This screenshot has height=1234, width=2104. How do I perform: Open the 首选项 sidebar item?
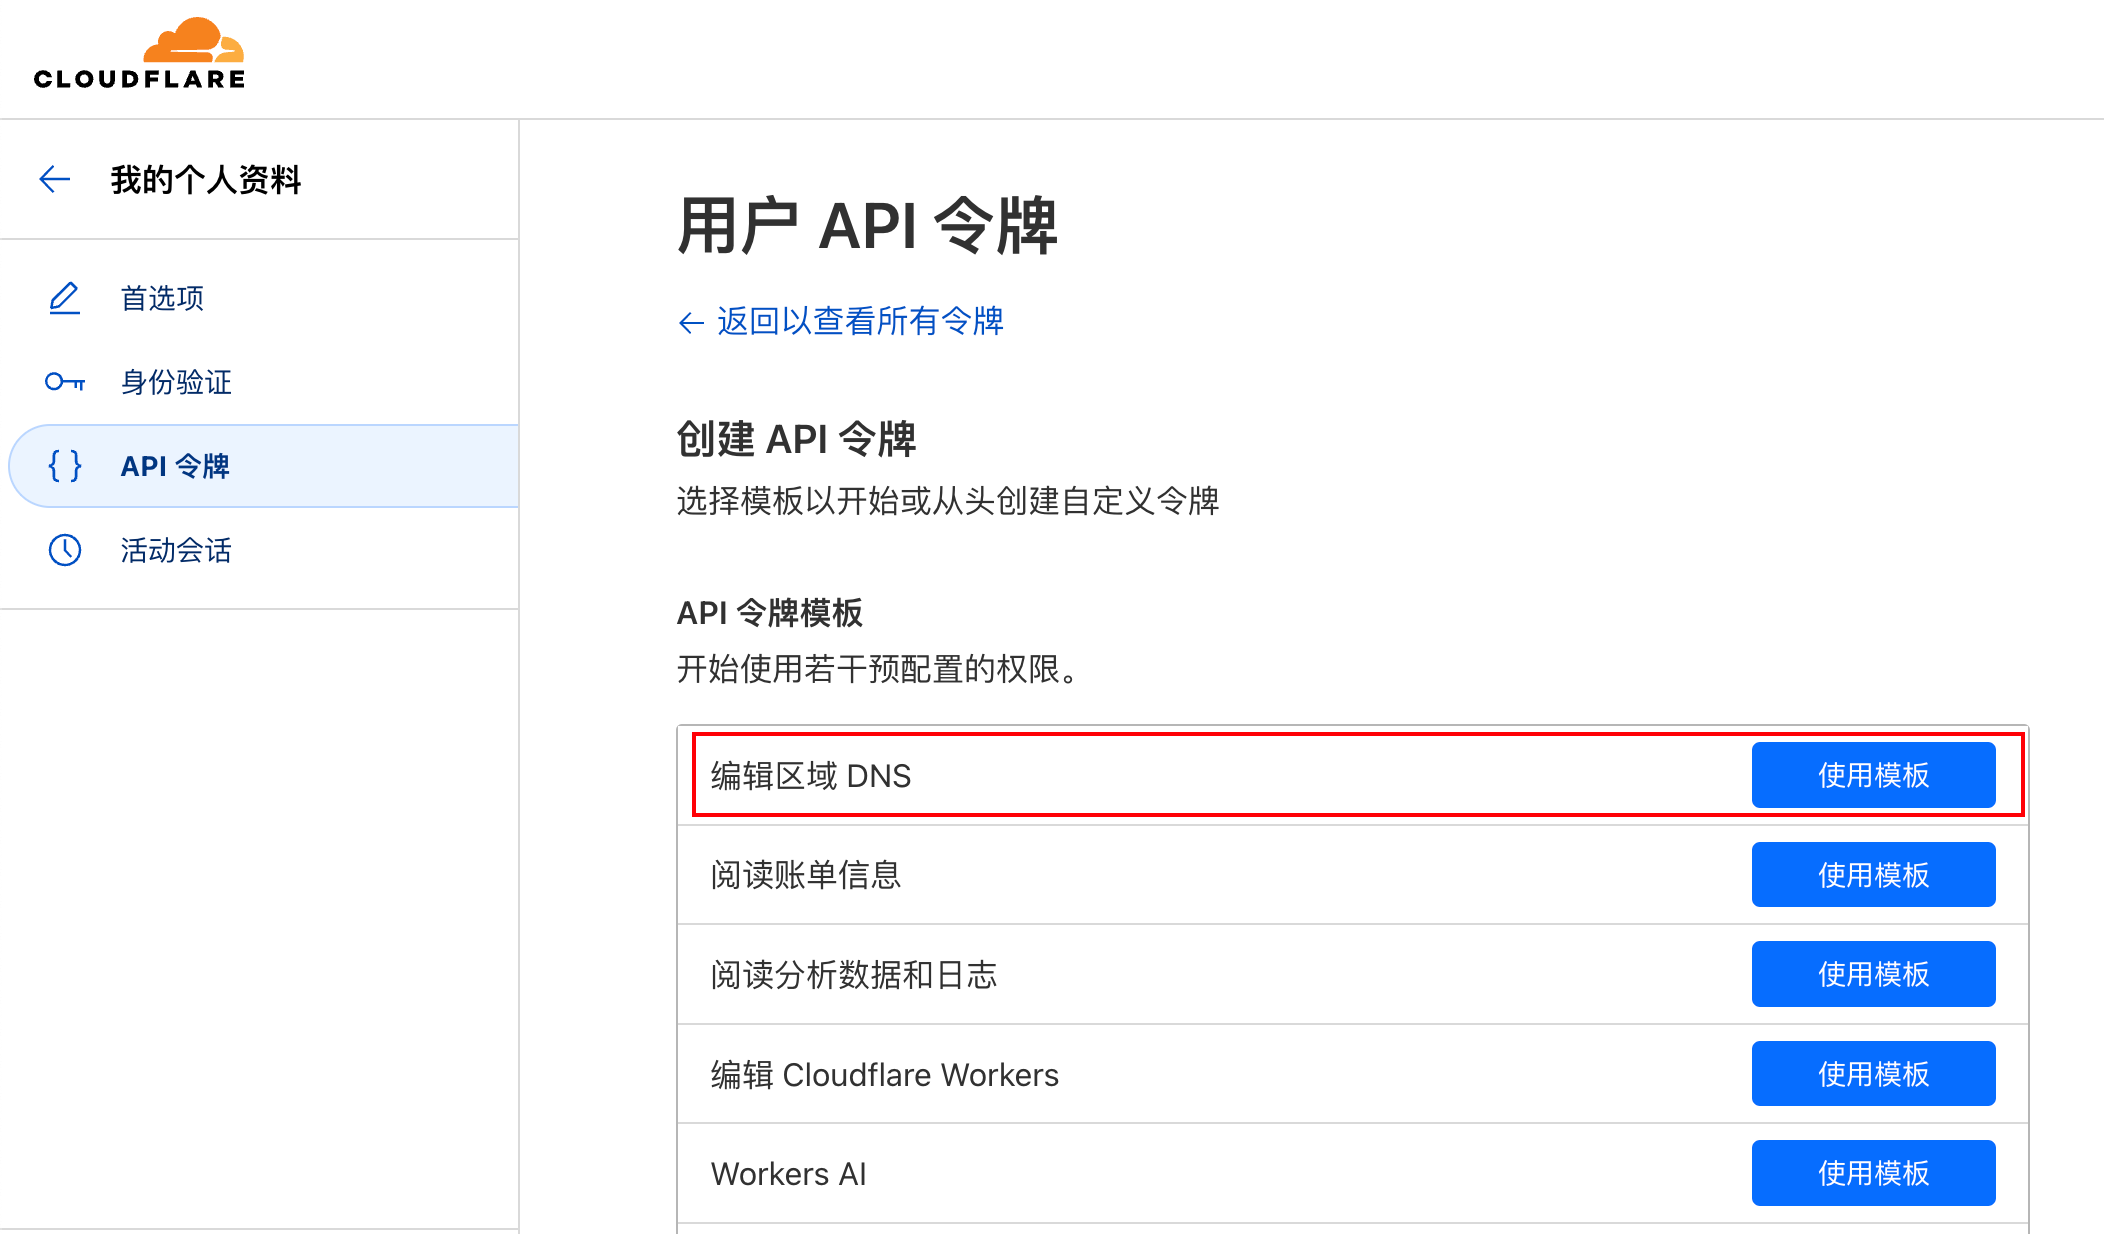pos(260,298)
